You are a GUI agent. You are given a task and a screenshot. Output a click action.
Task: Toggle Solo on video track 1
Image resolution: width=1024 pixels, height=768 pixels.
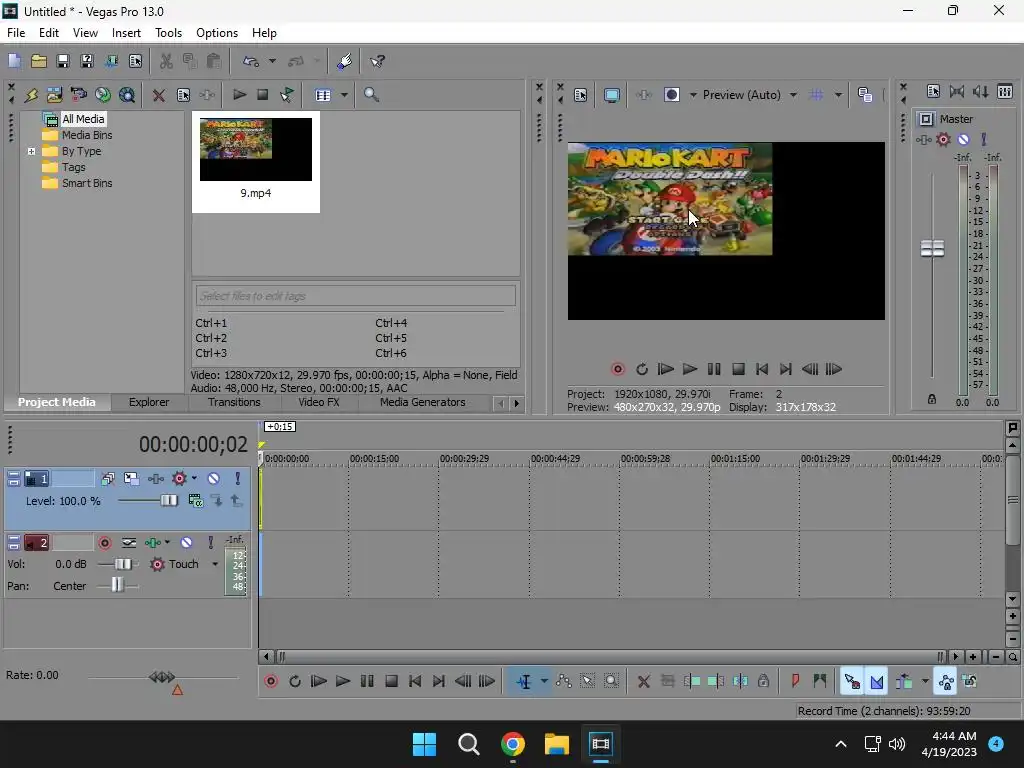pyautogui.click(x=238, y=479)
